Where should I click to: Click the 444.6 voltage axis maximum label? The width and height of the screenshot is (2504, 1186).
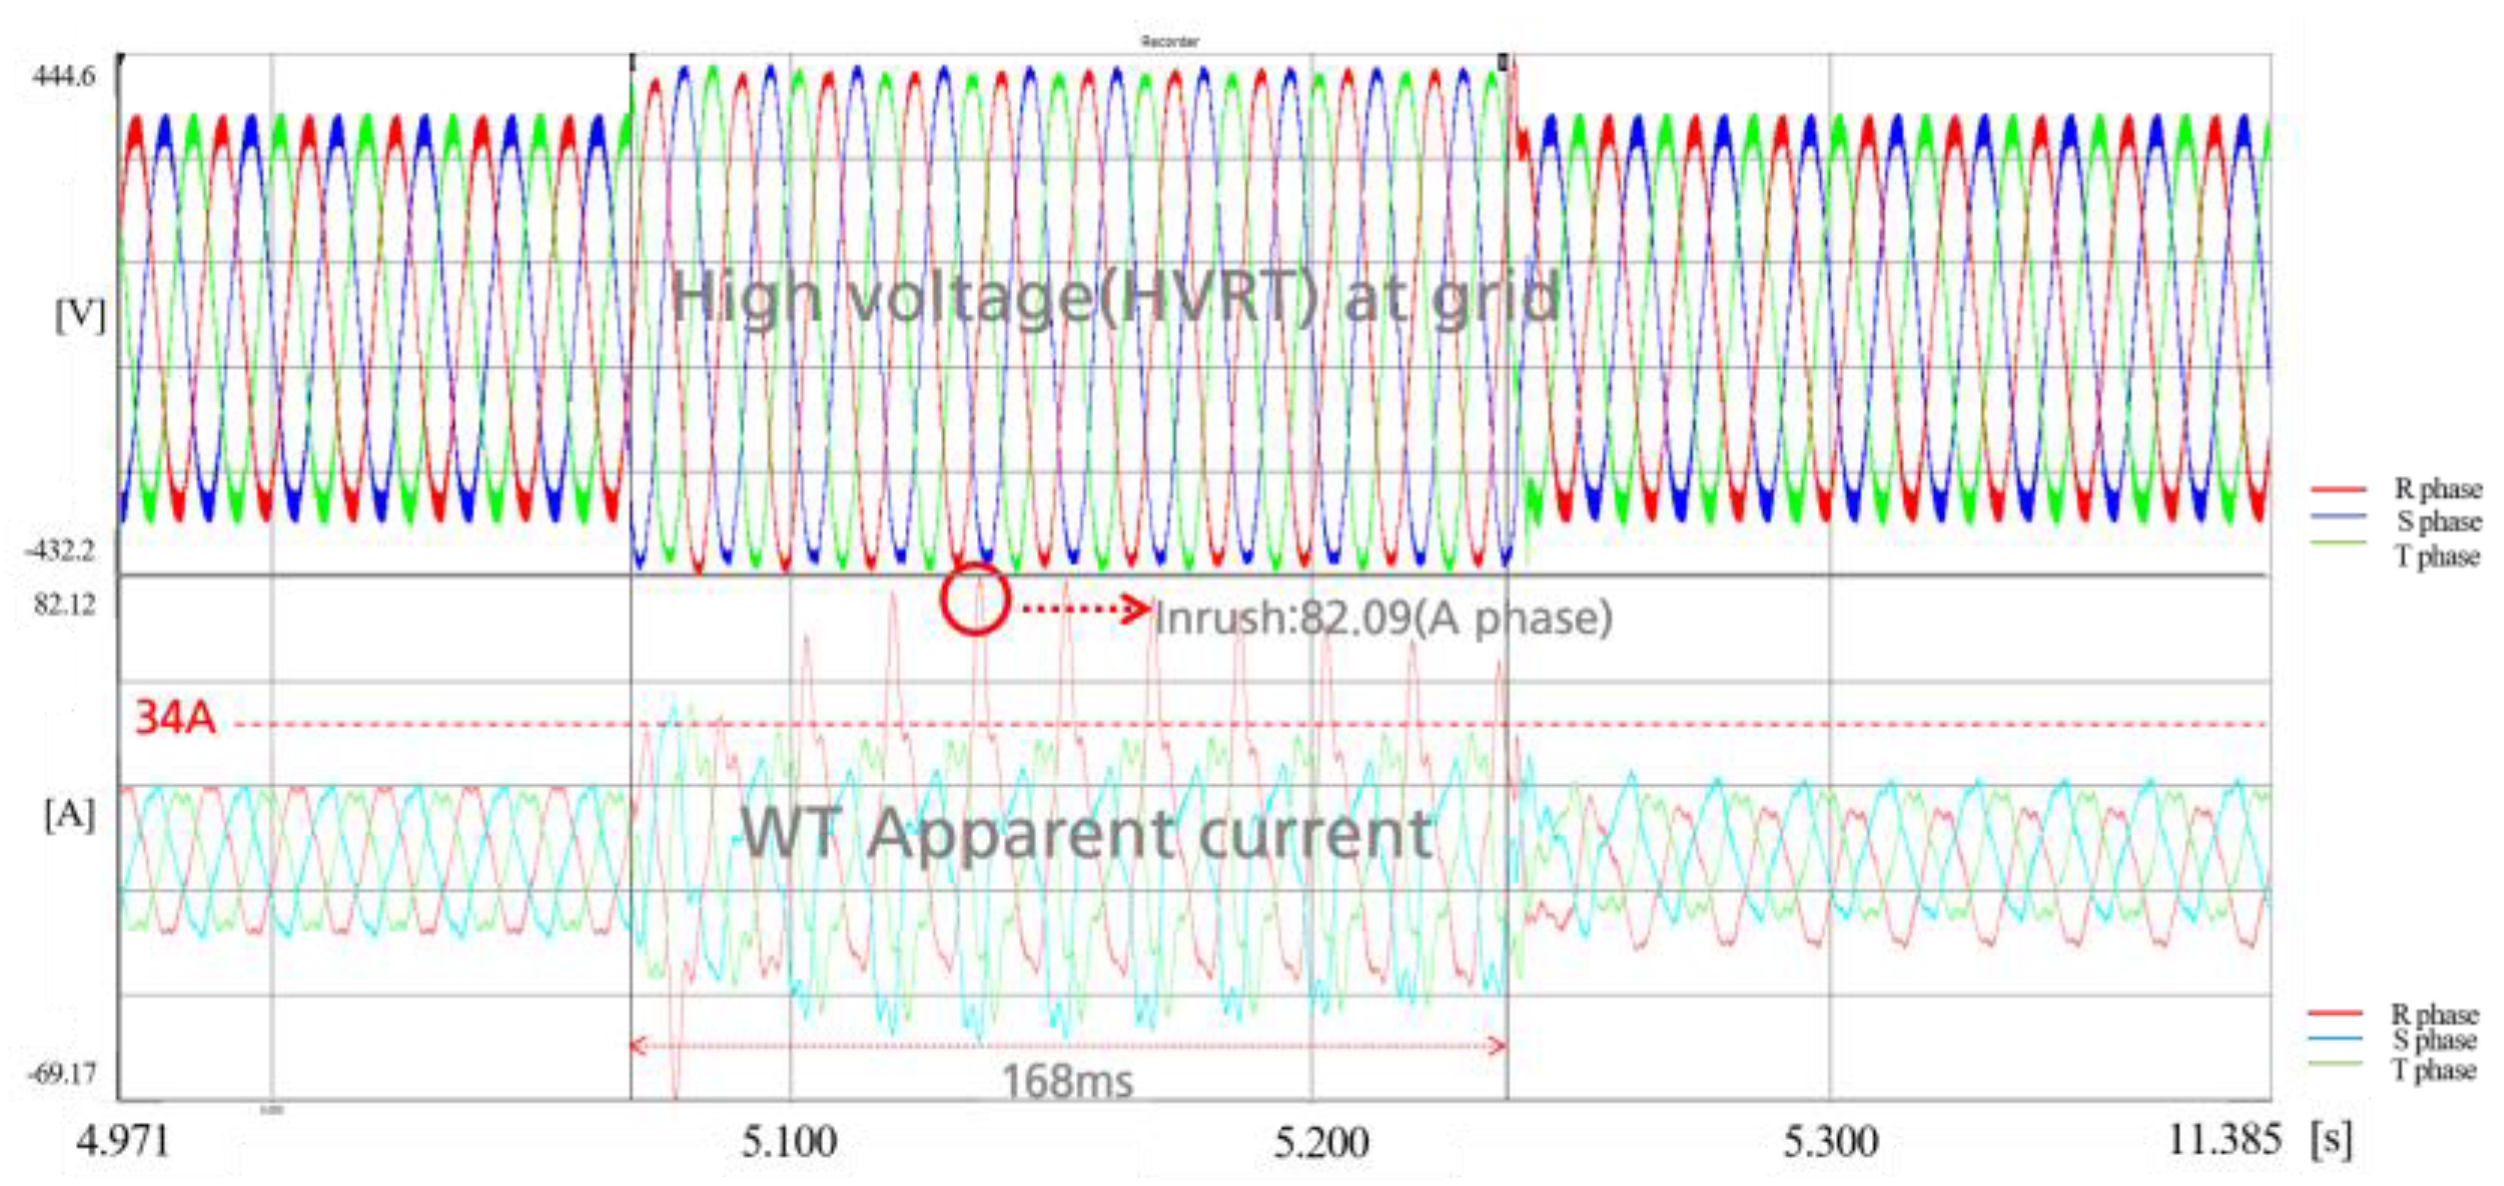[64, 76]
